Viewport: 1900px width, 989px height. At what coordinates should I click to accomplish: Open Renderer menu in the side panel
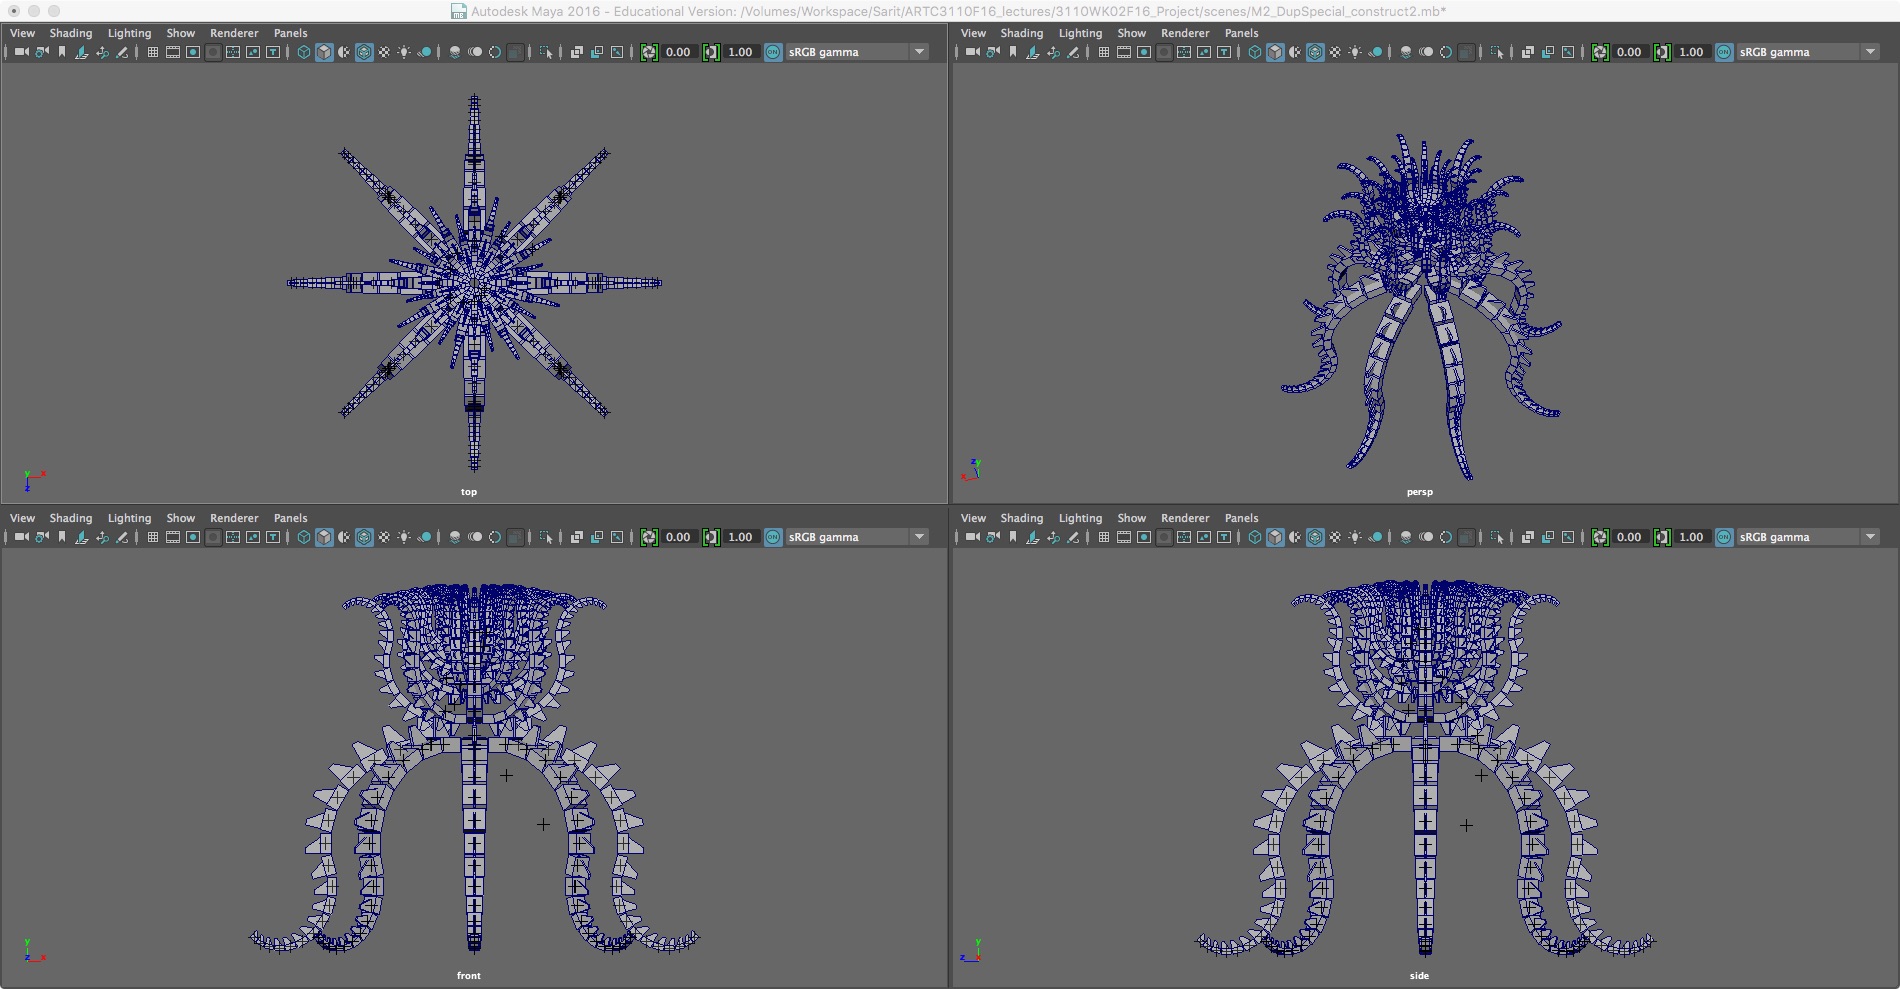click(1185, 518)
